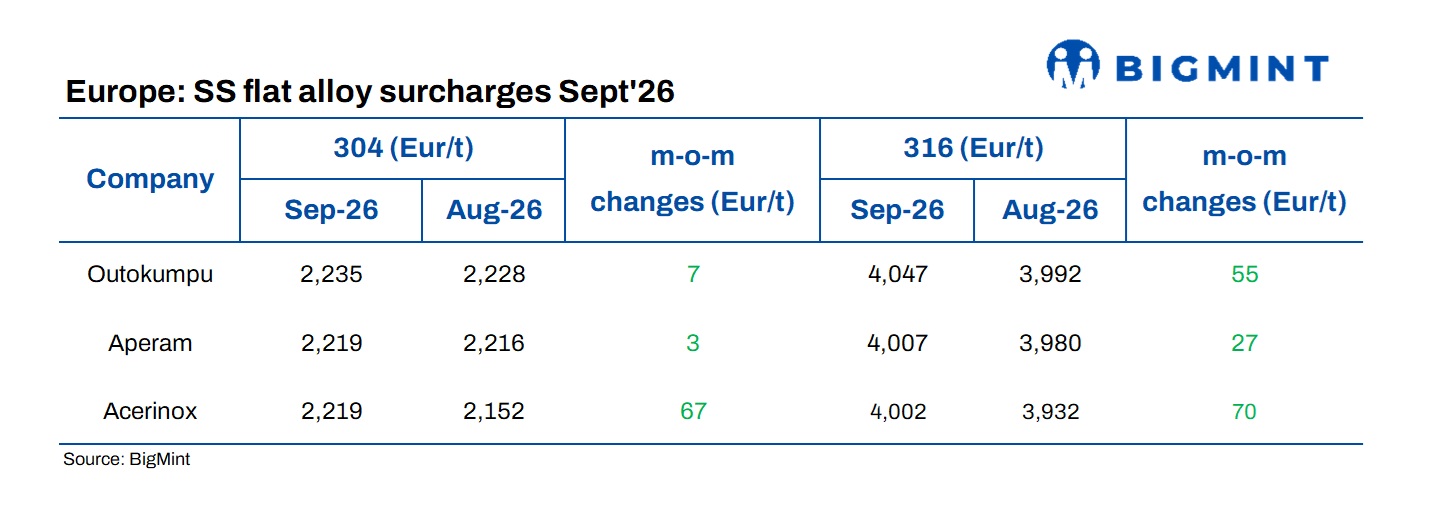Viewport: 1430px width, 508px height.
Task: Select the Outokumpu row label
Action: click(x=150, y=274)
